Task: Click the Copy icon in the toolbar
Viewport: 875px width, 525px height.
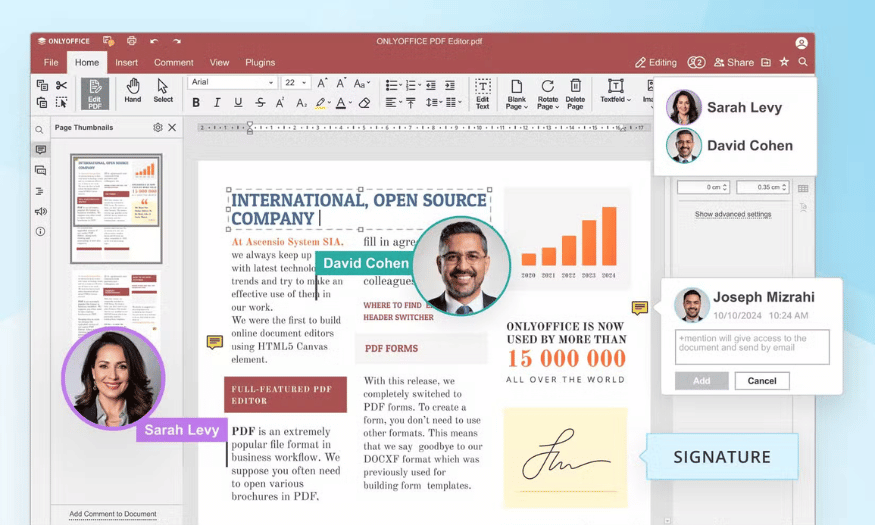Action: (42, 85)
